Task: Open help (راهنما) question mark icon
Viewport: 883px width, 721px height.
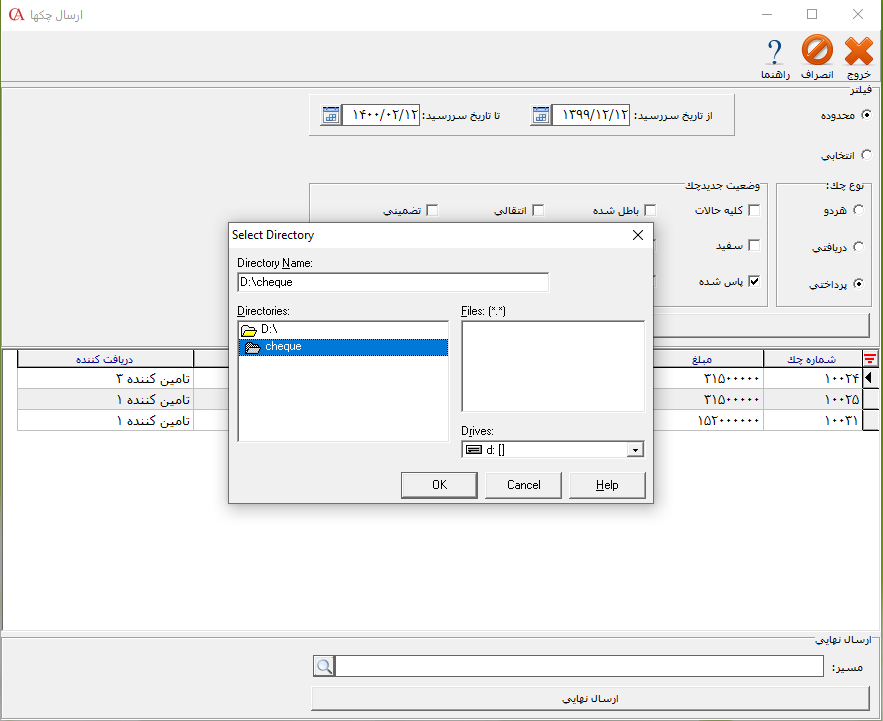Action: point(774,52)
